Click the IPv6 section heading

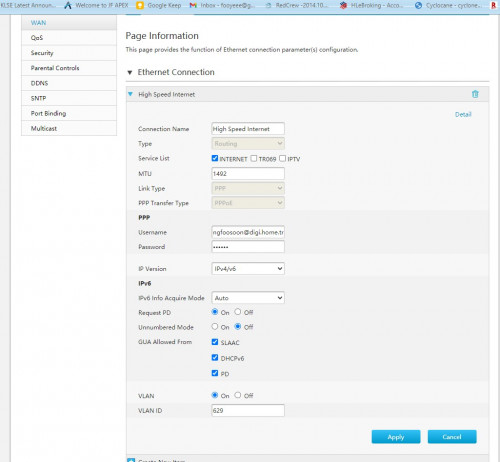(145, 283)
